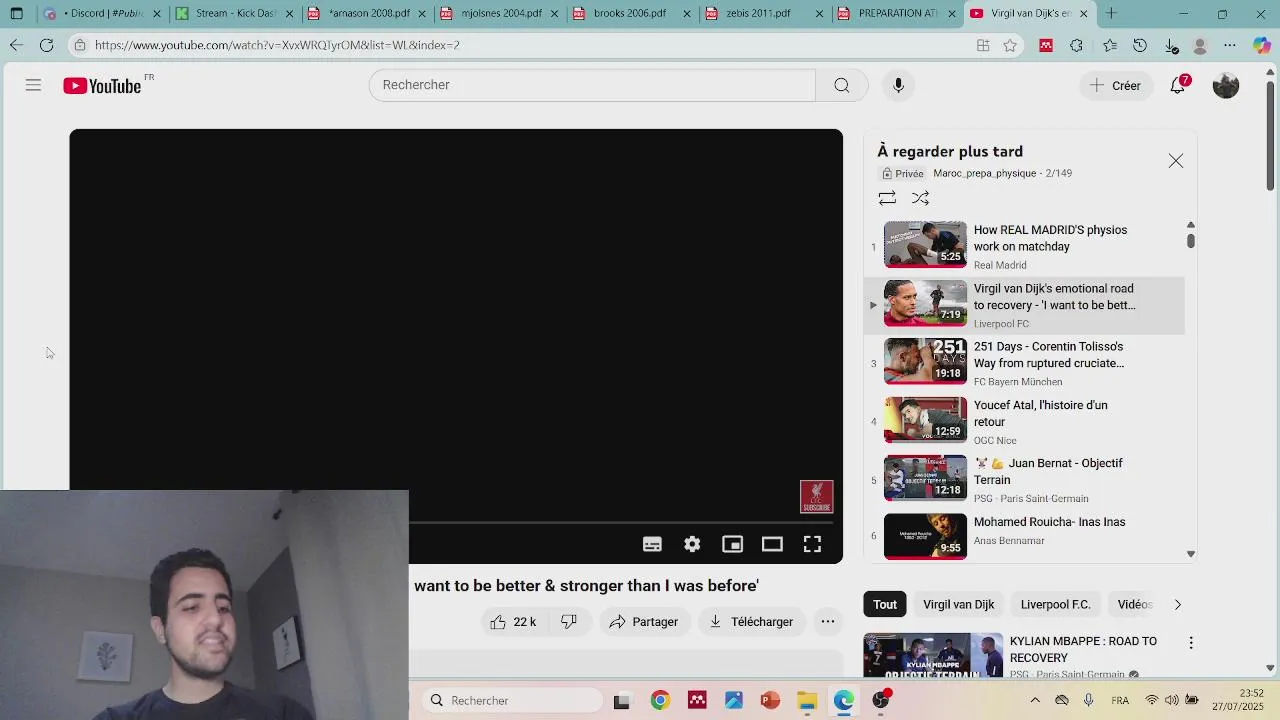
Task: Click the Créer button
Action: 1115,86
